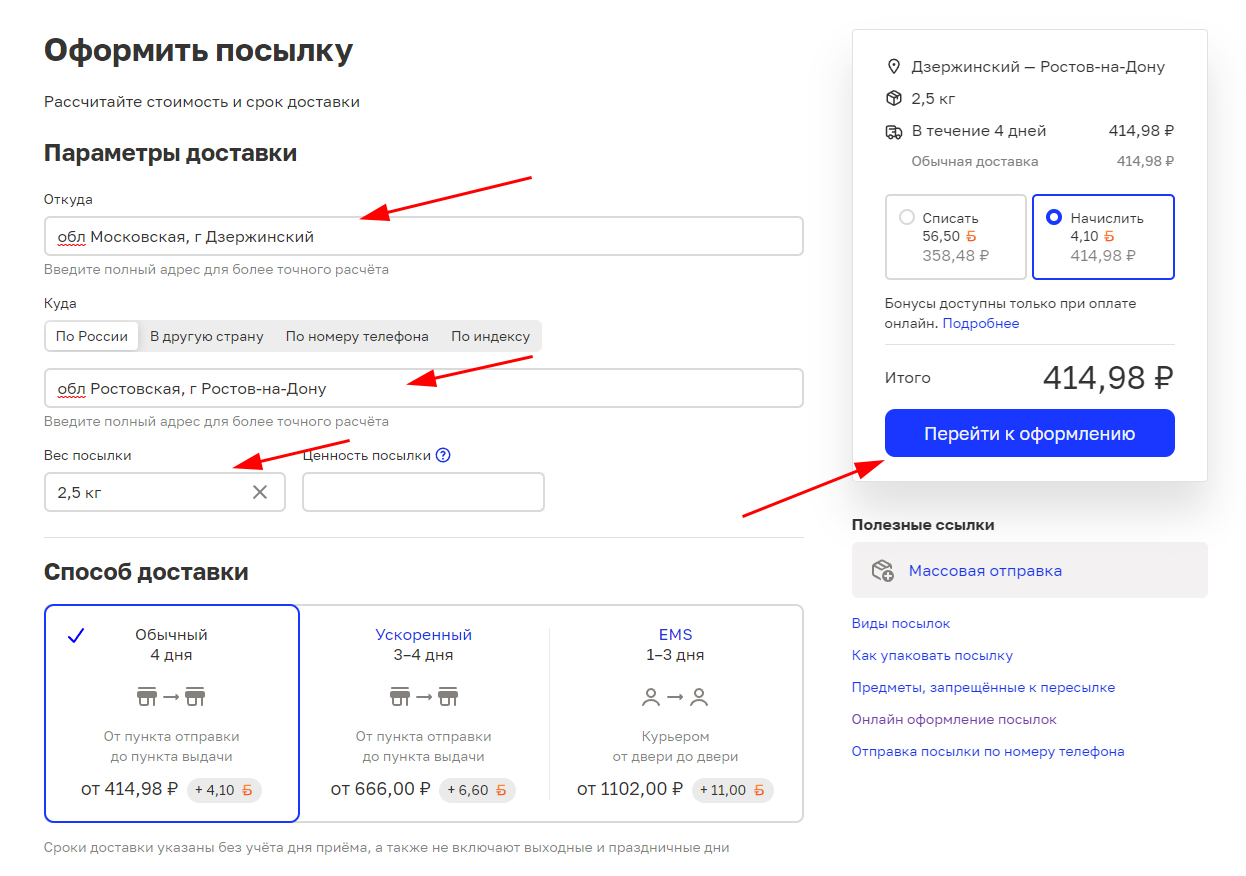Click the package weight icon in summary

(894, 98)
